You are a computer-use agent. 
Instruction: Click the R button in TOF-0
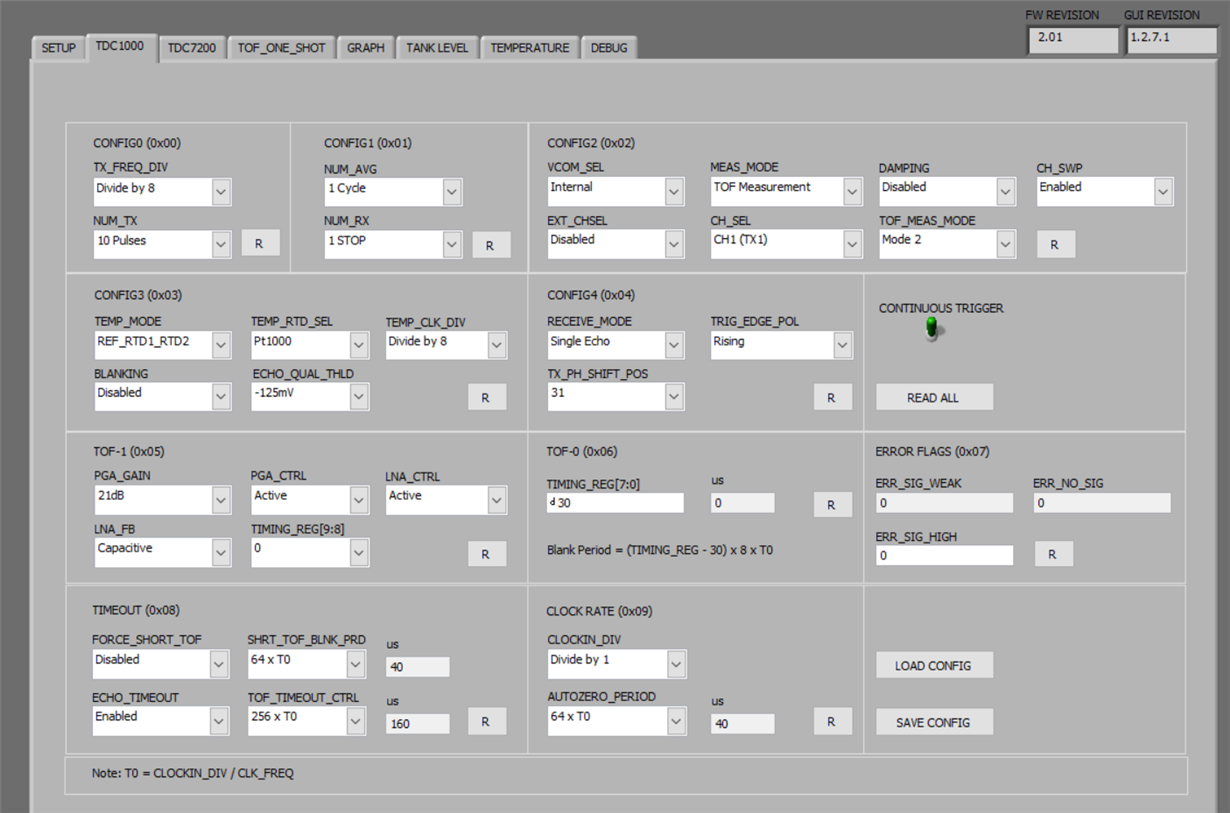click(832, 505)
